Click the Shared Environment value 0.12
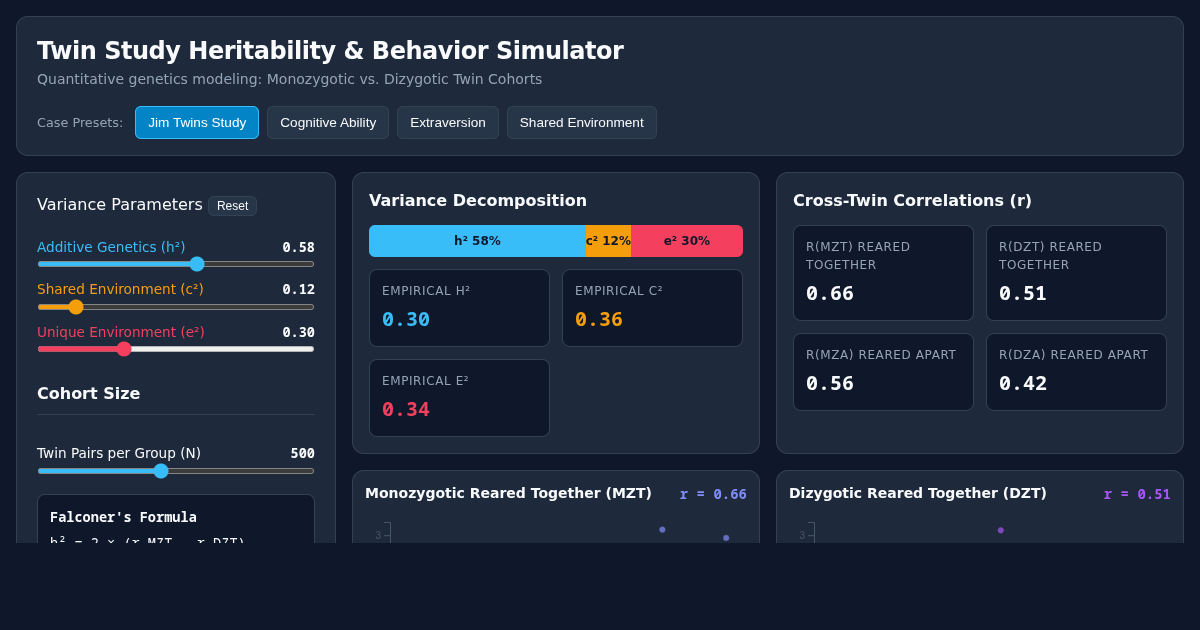Image resolution: width=1200 pixels, height=630 pixels. [298, 289]
